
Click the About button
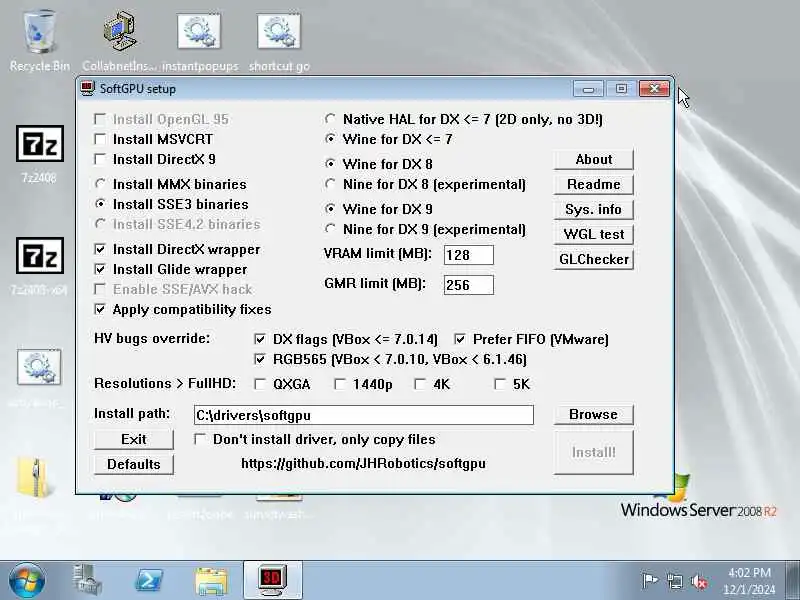[x=593, y=159]
